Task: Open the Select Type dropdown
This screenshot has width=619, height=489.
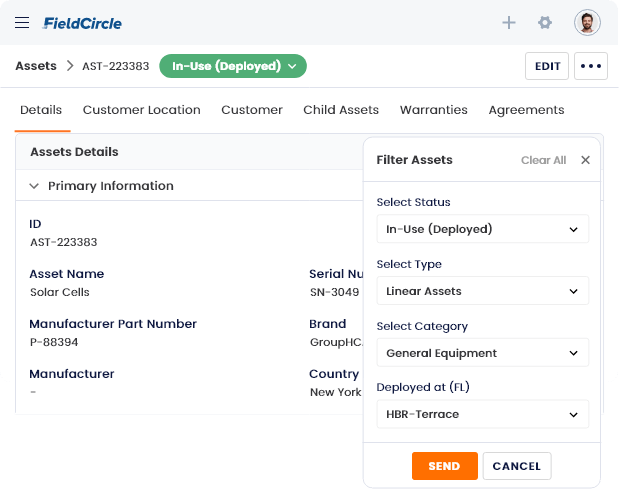Action: pos(482,291)
